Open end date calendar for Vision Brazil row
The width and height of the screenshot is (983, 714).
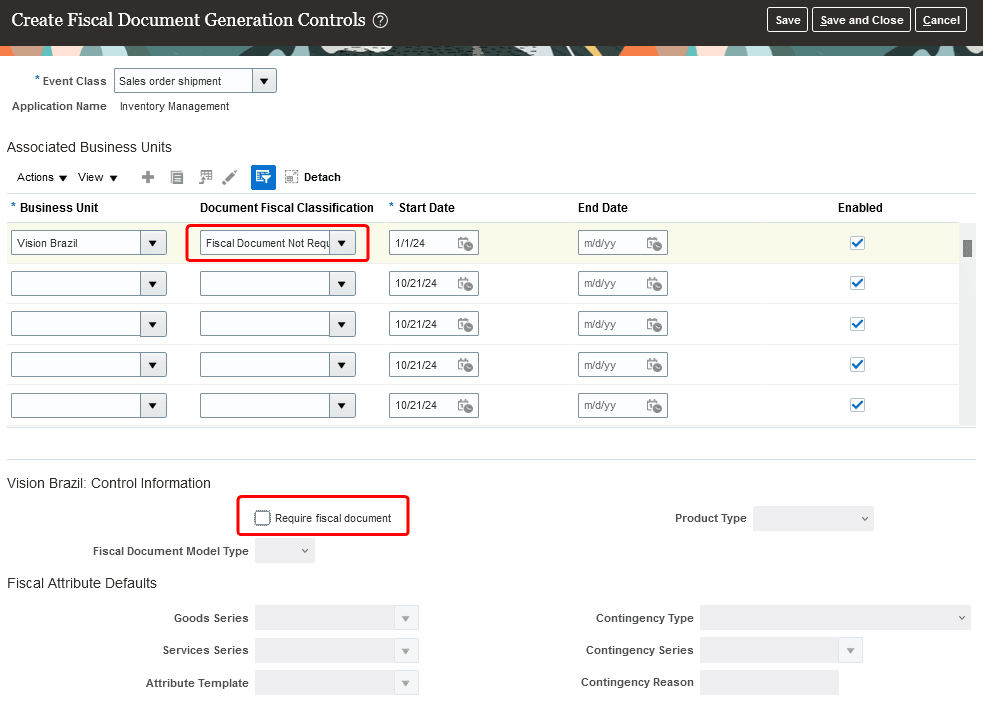(654, 243)
